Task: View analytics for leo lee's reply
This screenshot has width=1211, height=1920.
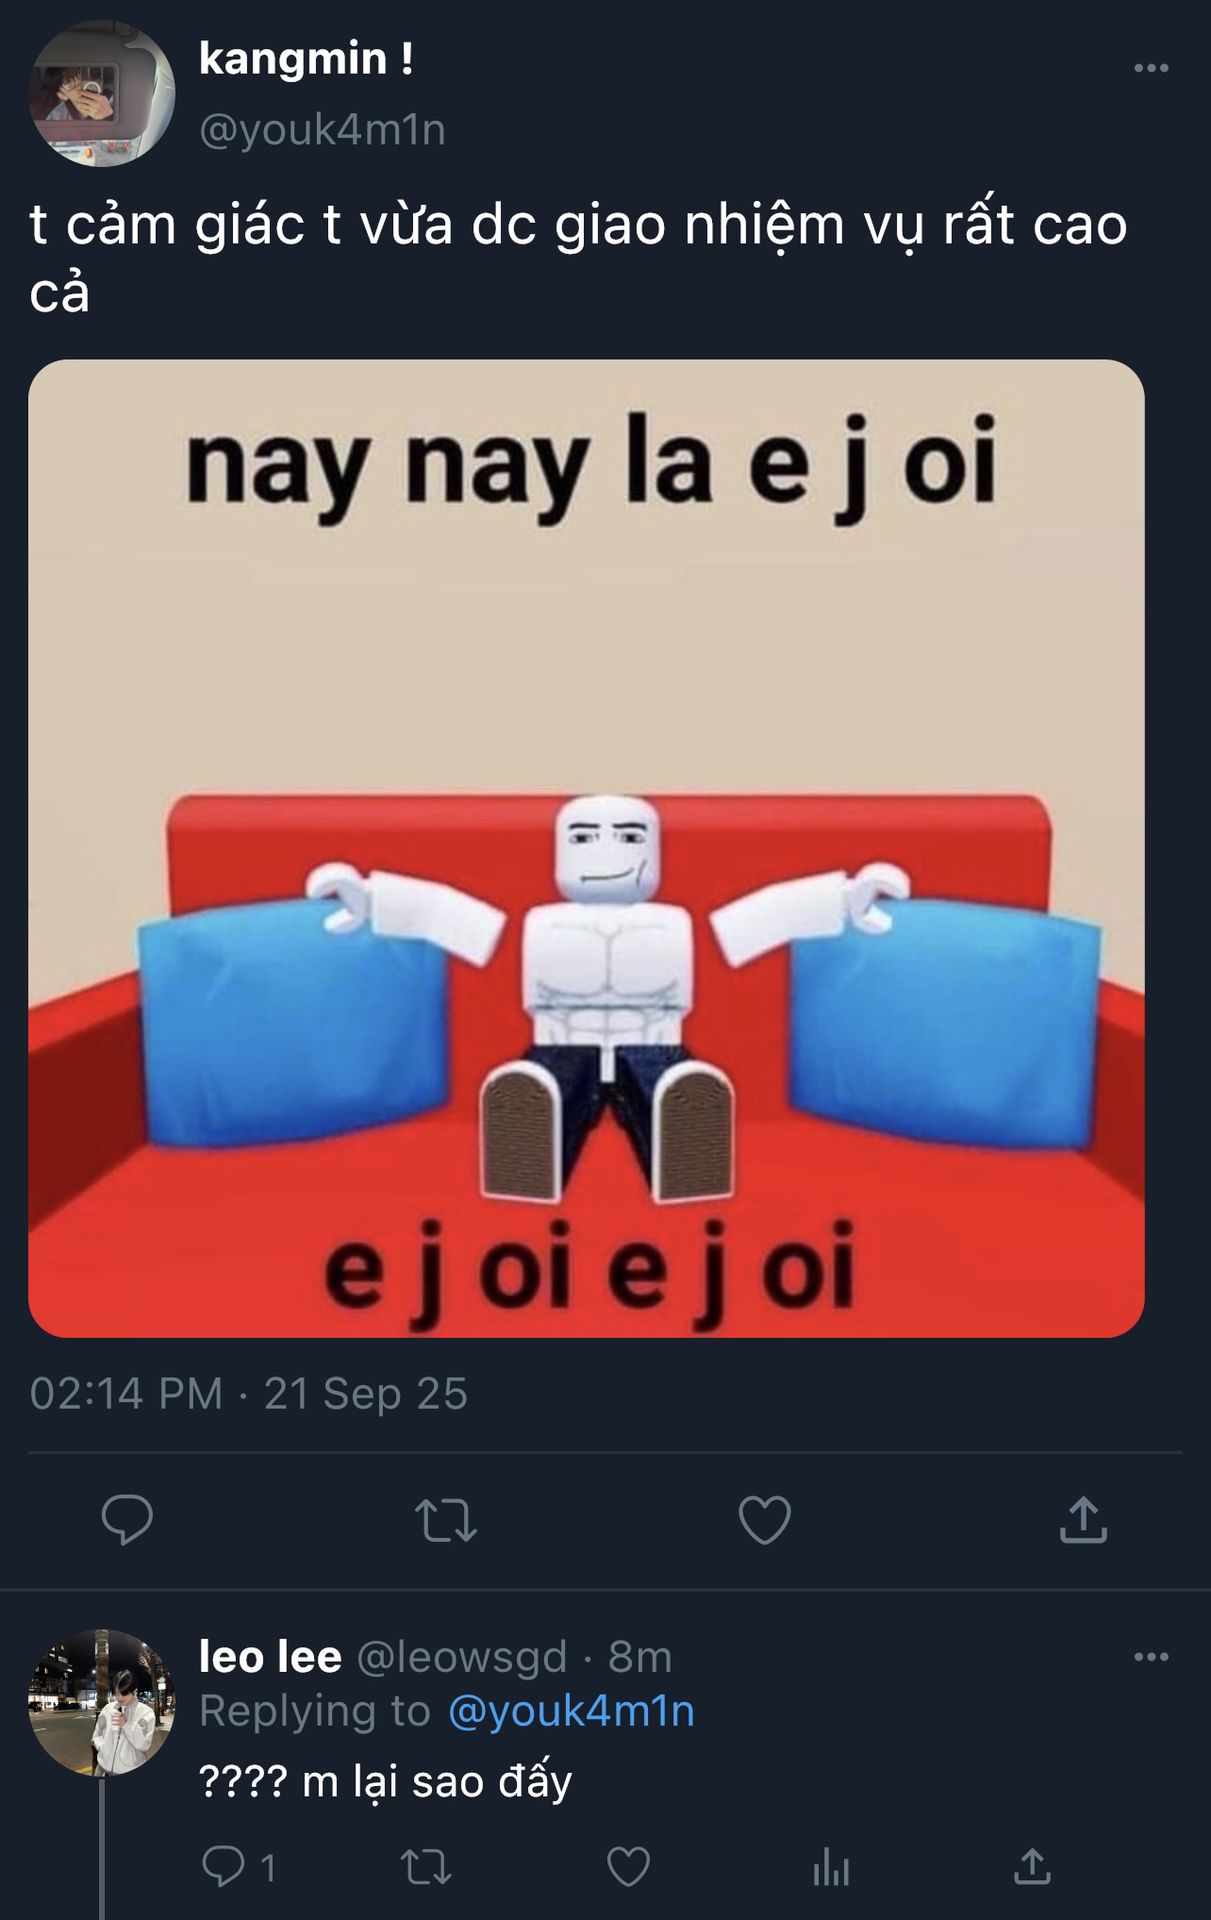Action: pyautogui.click(x=830, y=1867)
